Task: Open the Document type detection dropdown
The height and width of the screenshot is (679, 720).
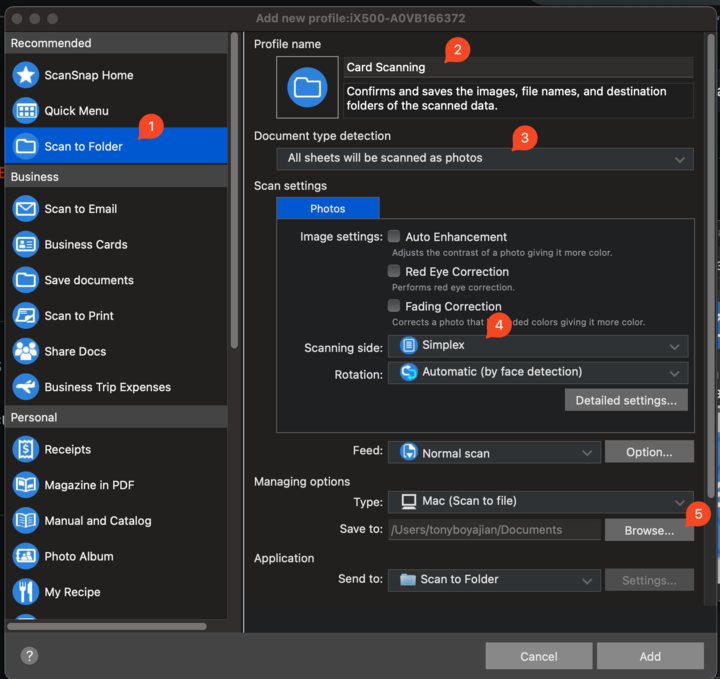Action: click(485, 159)
